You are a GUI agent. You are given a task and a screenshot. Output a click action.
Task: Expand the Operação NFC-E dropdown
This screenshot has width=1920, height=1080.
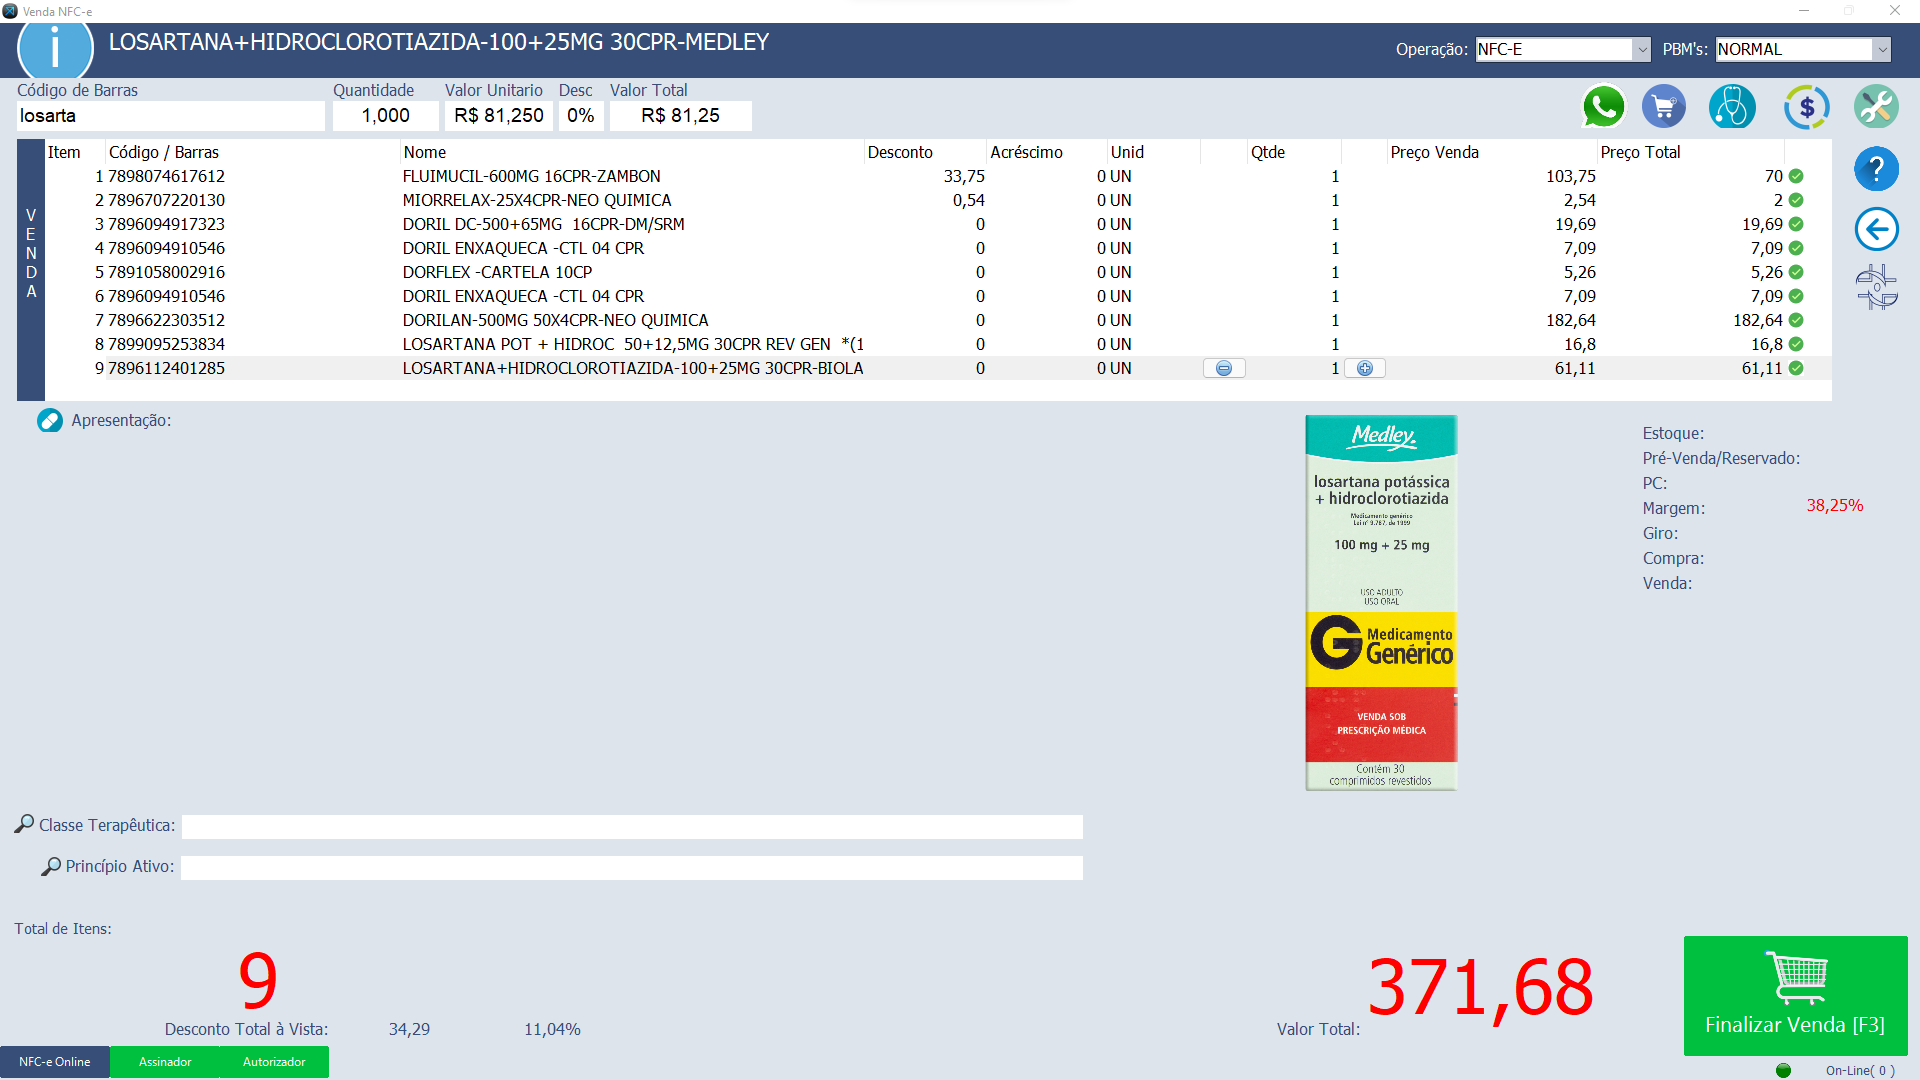point(1641,49)
